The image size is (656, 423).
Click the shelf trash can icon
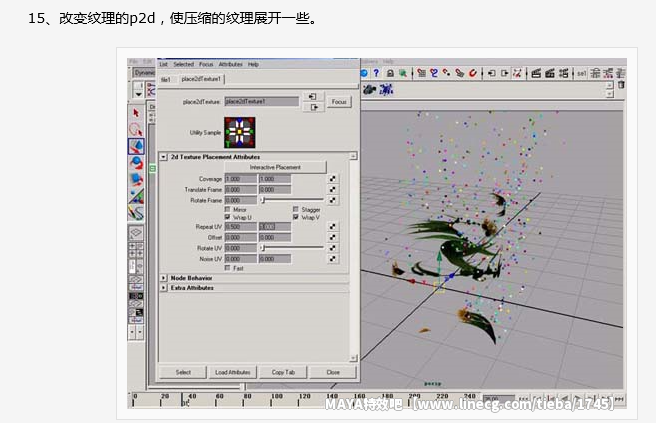pyautogui.click(x=621, y=85)
